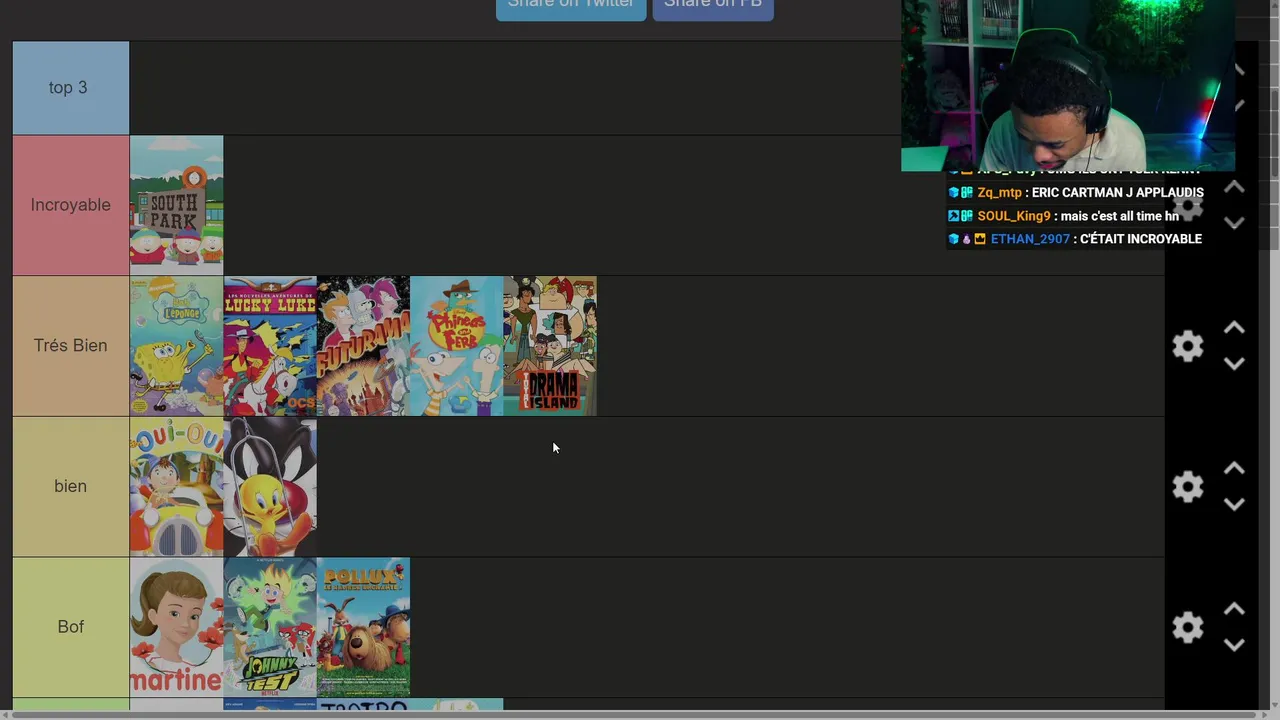
Task: Click username Zq_mtp in chat
Action: [x=999, y=193]
